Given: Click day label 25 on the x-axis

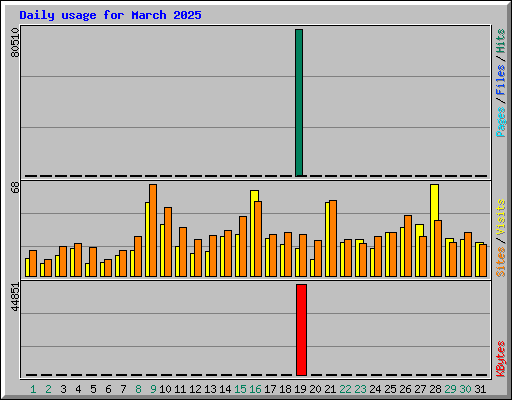Looking at the screenshot, I should tap(390, 389).
